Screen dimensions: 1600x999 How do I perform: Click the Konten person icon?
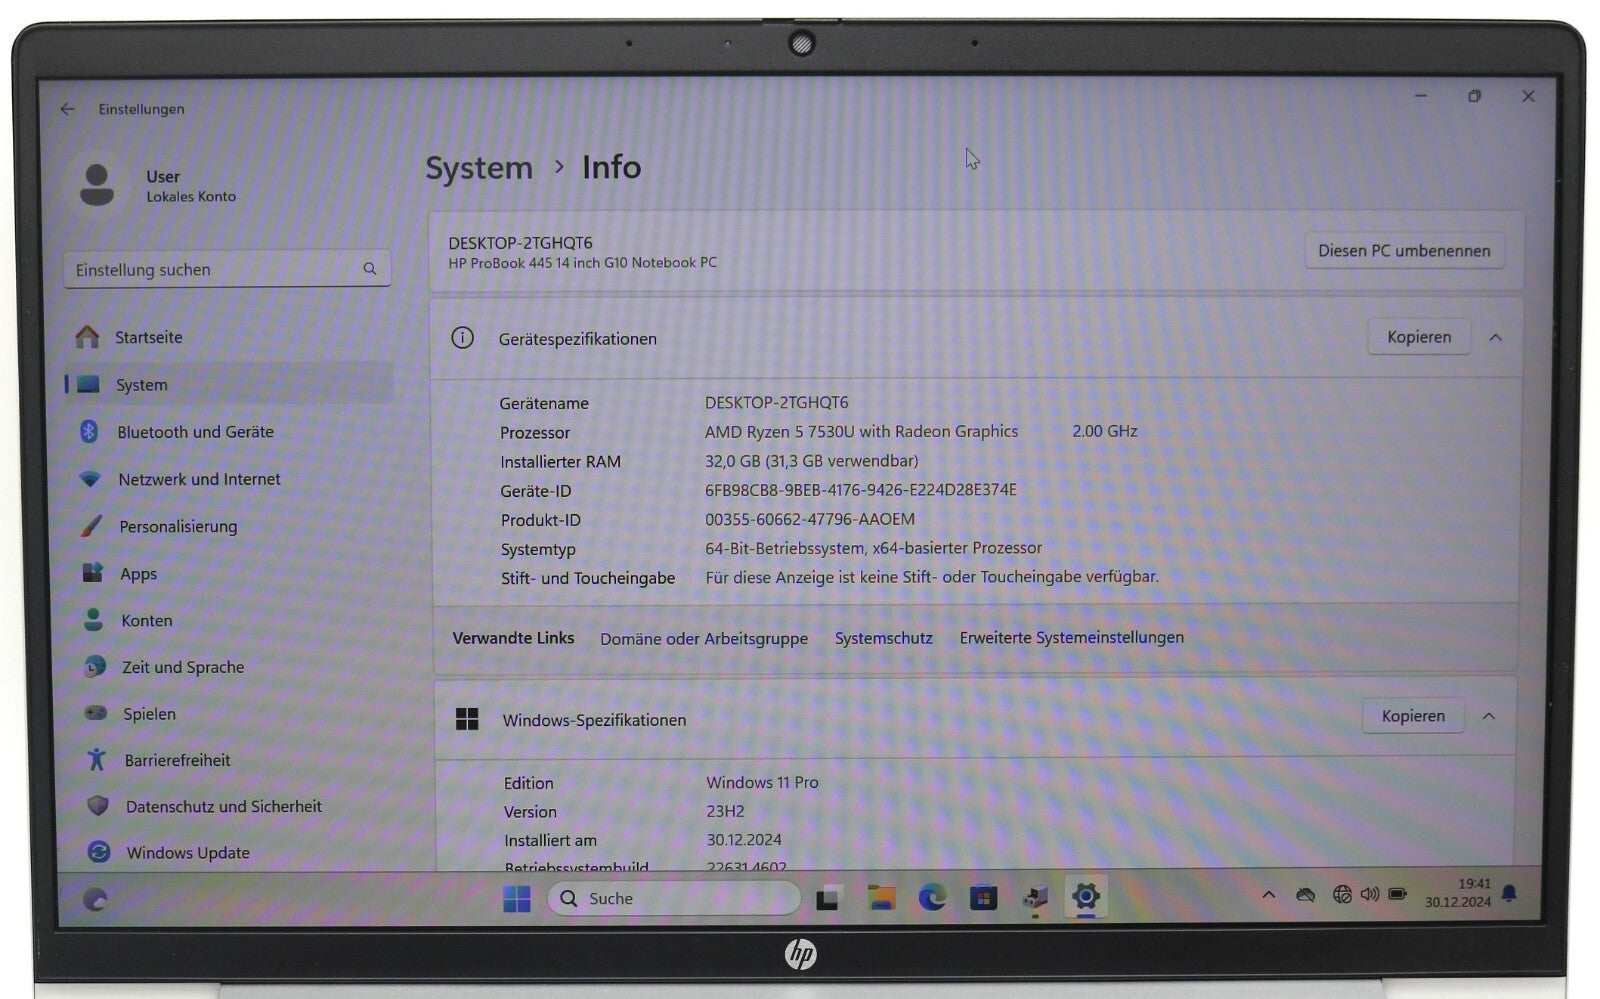tap(93, 620)
